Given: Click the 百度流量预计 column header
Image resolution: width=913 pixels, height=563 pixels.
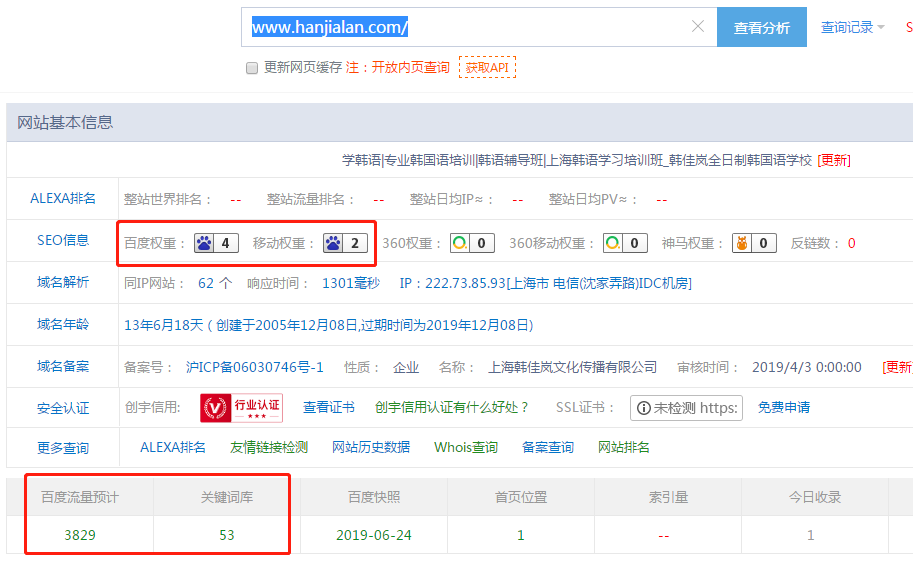Looking at the screenshot, I should (80, 497).
